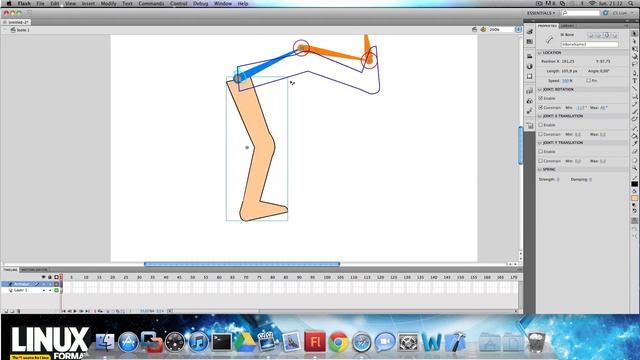
Task: Toggle lock all layers icon
Action: click(x=50, y=277)
